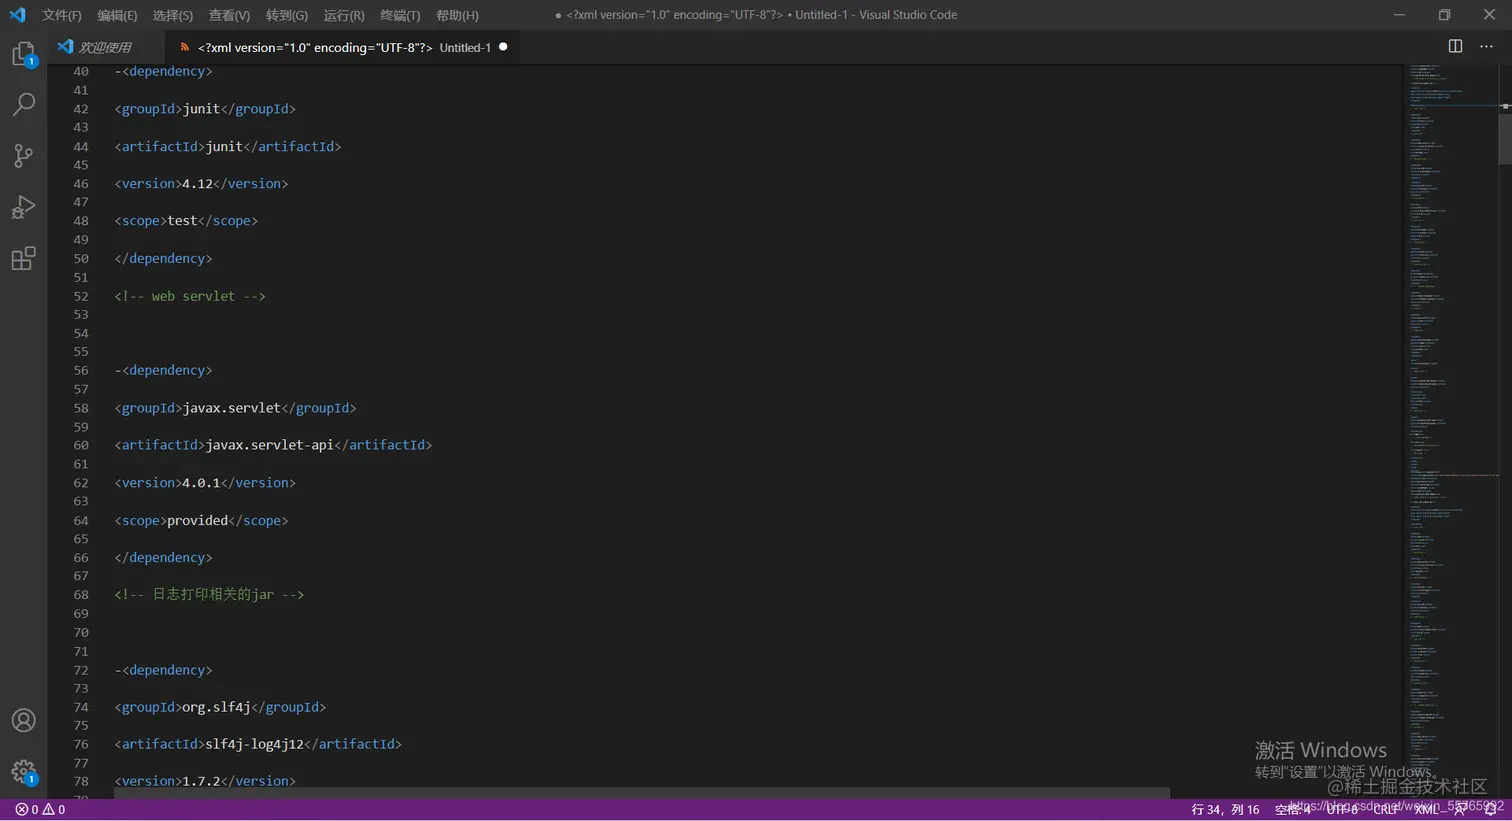Open the Run and Debug view icon
The image size is (1512, 821).
pos(23,207)
